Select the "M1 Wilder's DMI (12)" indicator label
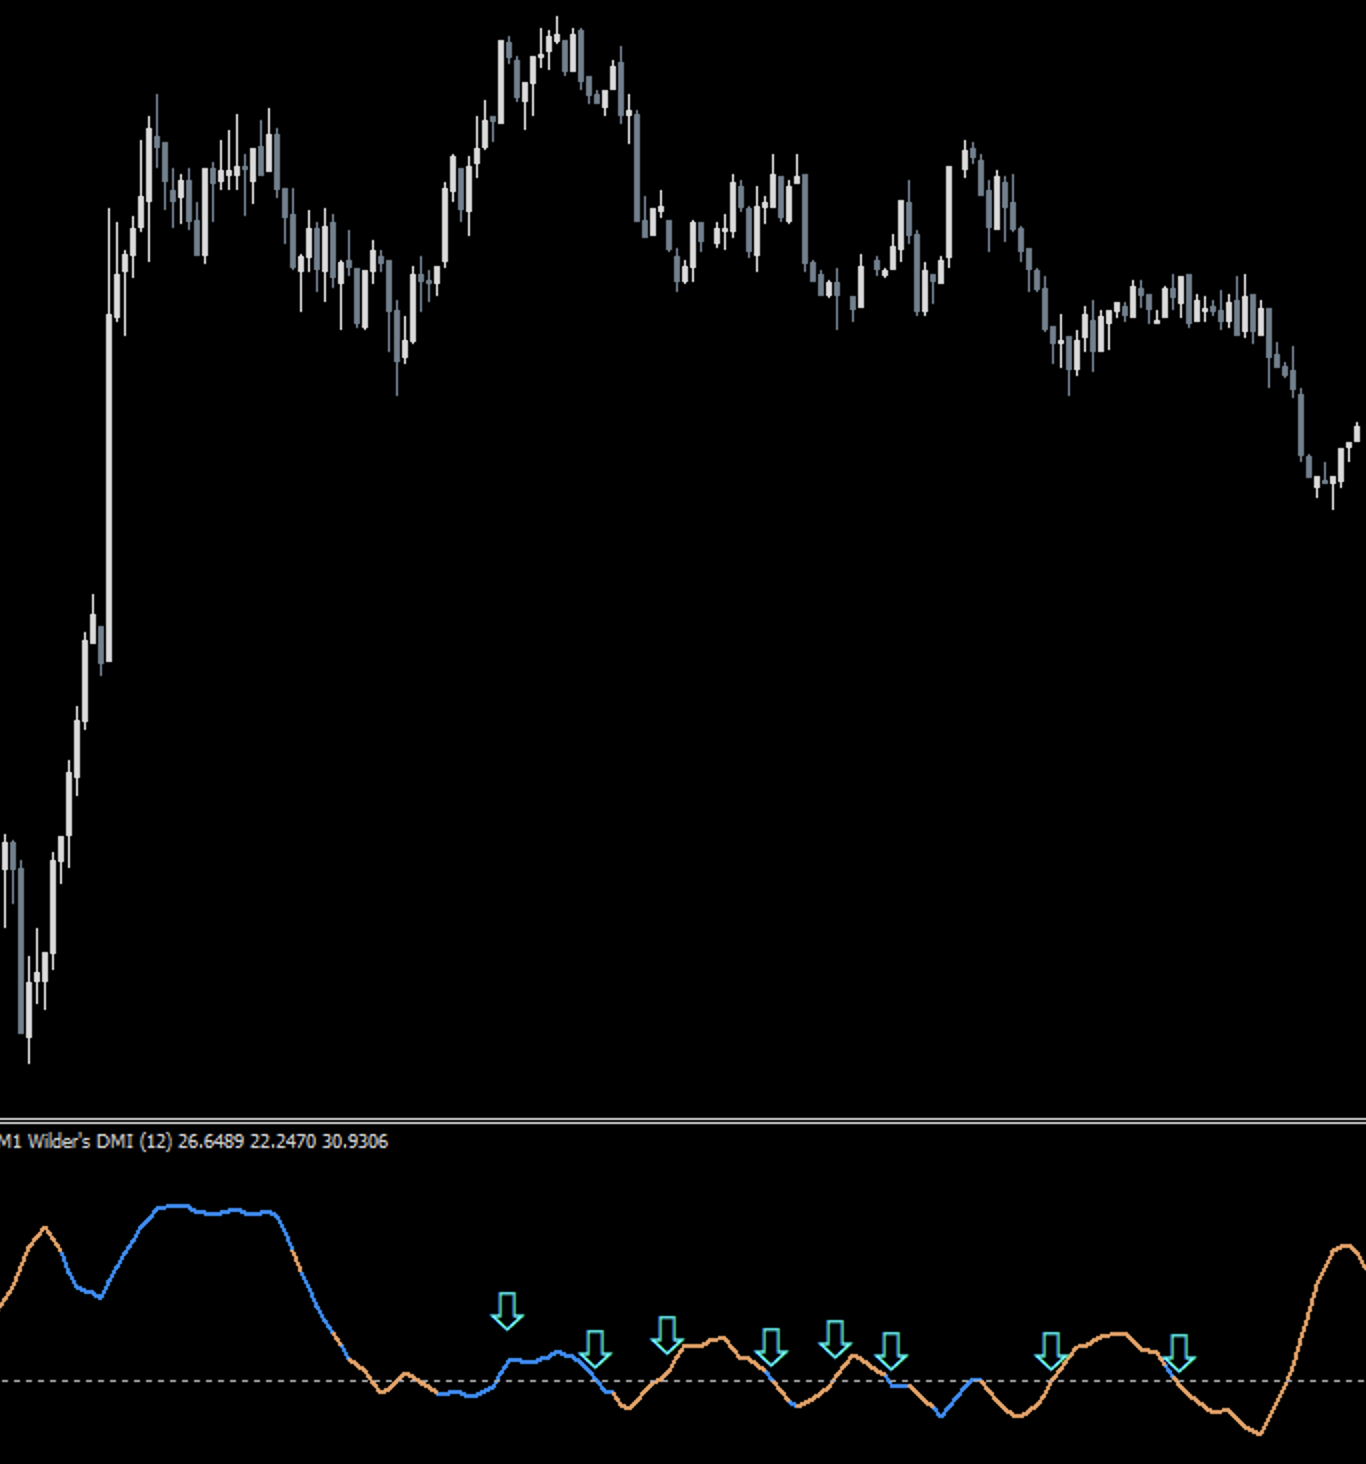The height and width of the screenshot is (1464, 1366). click(86, 1141)
